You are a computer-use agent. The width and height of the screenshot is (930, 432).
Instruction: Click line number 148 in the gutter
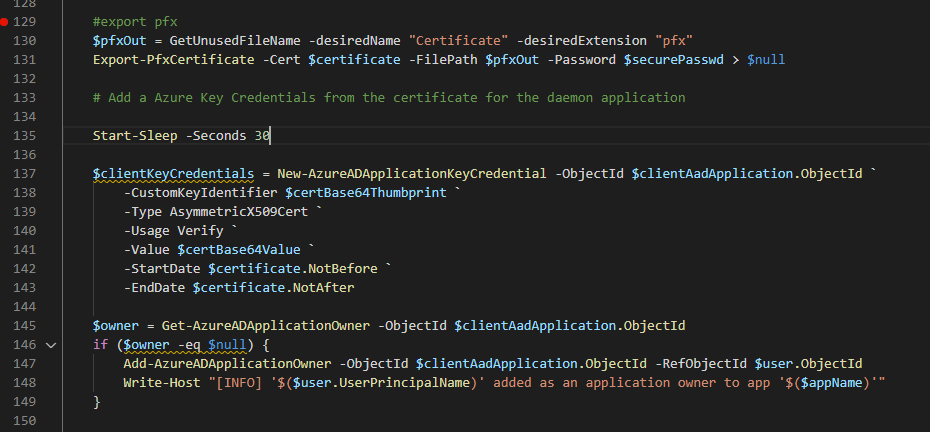[x=25, y=383]
